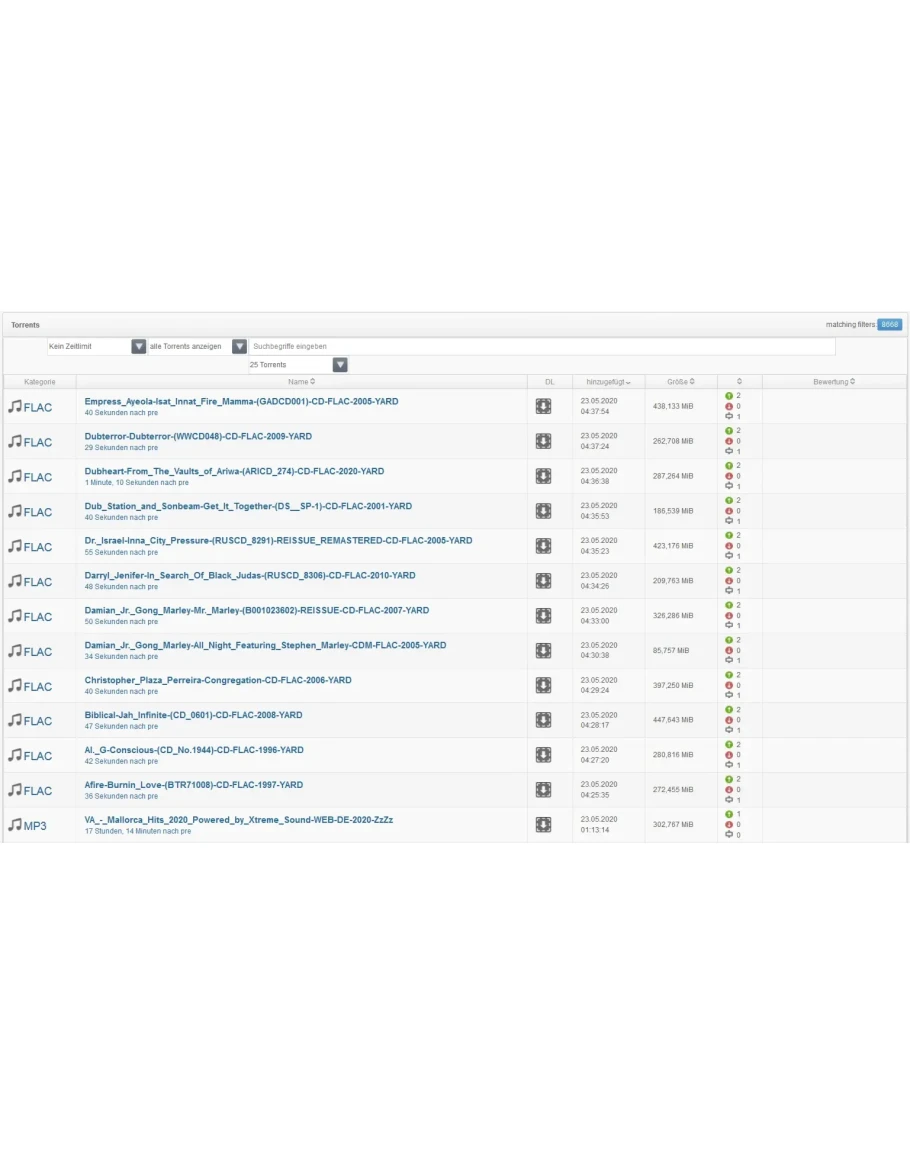Click the download icon for Afire-Burnin_Love
The height and width of the screenshot is (1155, 910).
coord(543,790)
